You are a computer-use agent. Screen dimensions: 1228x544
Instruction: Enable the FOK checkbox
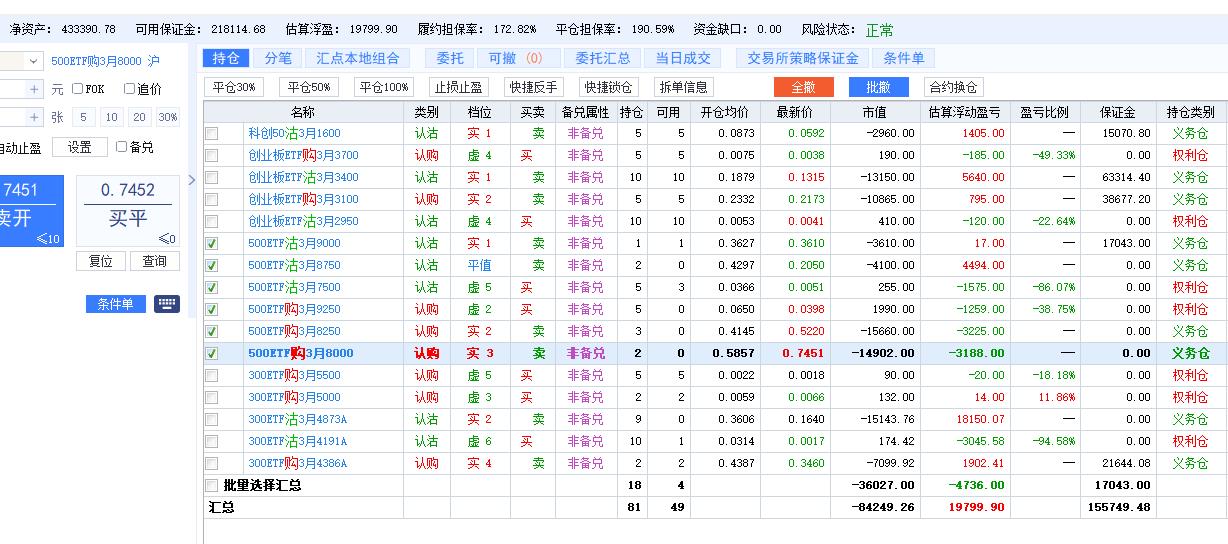(78, 89)
